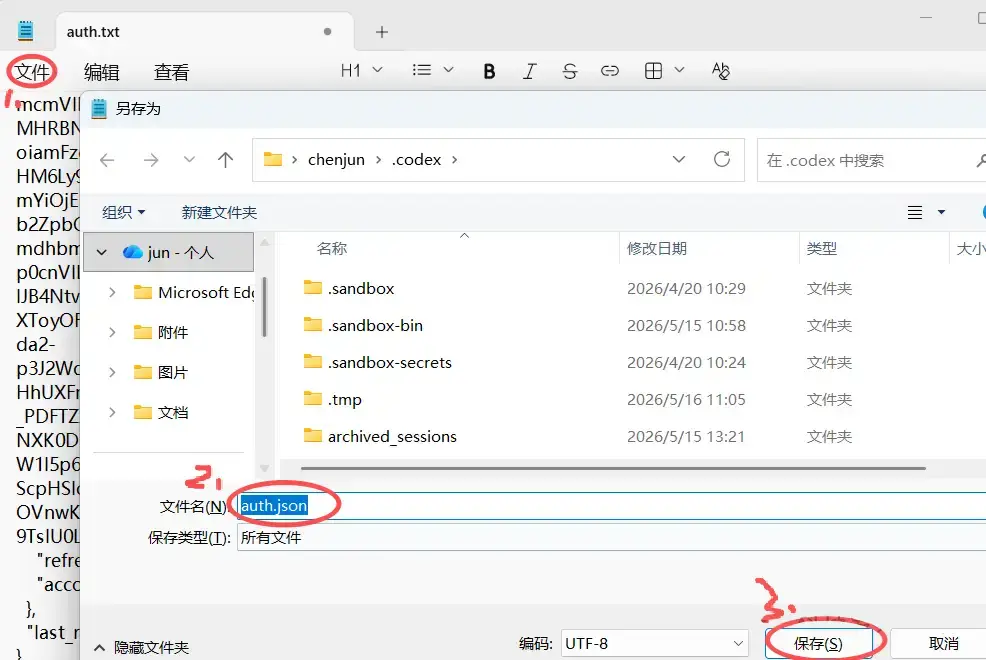Click the horizontal scrollbar in file list
The image size is (986, 660).
[x=613, y=468]
